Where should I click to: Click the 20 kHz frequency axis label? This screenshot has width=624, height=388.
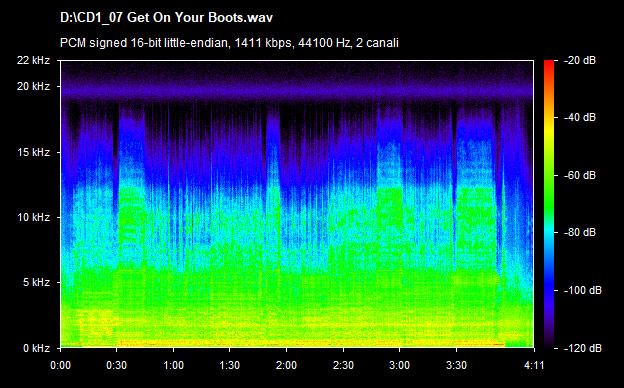[33, 86]
